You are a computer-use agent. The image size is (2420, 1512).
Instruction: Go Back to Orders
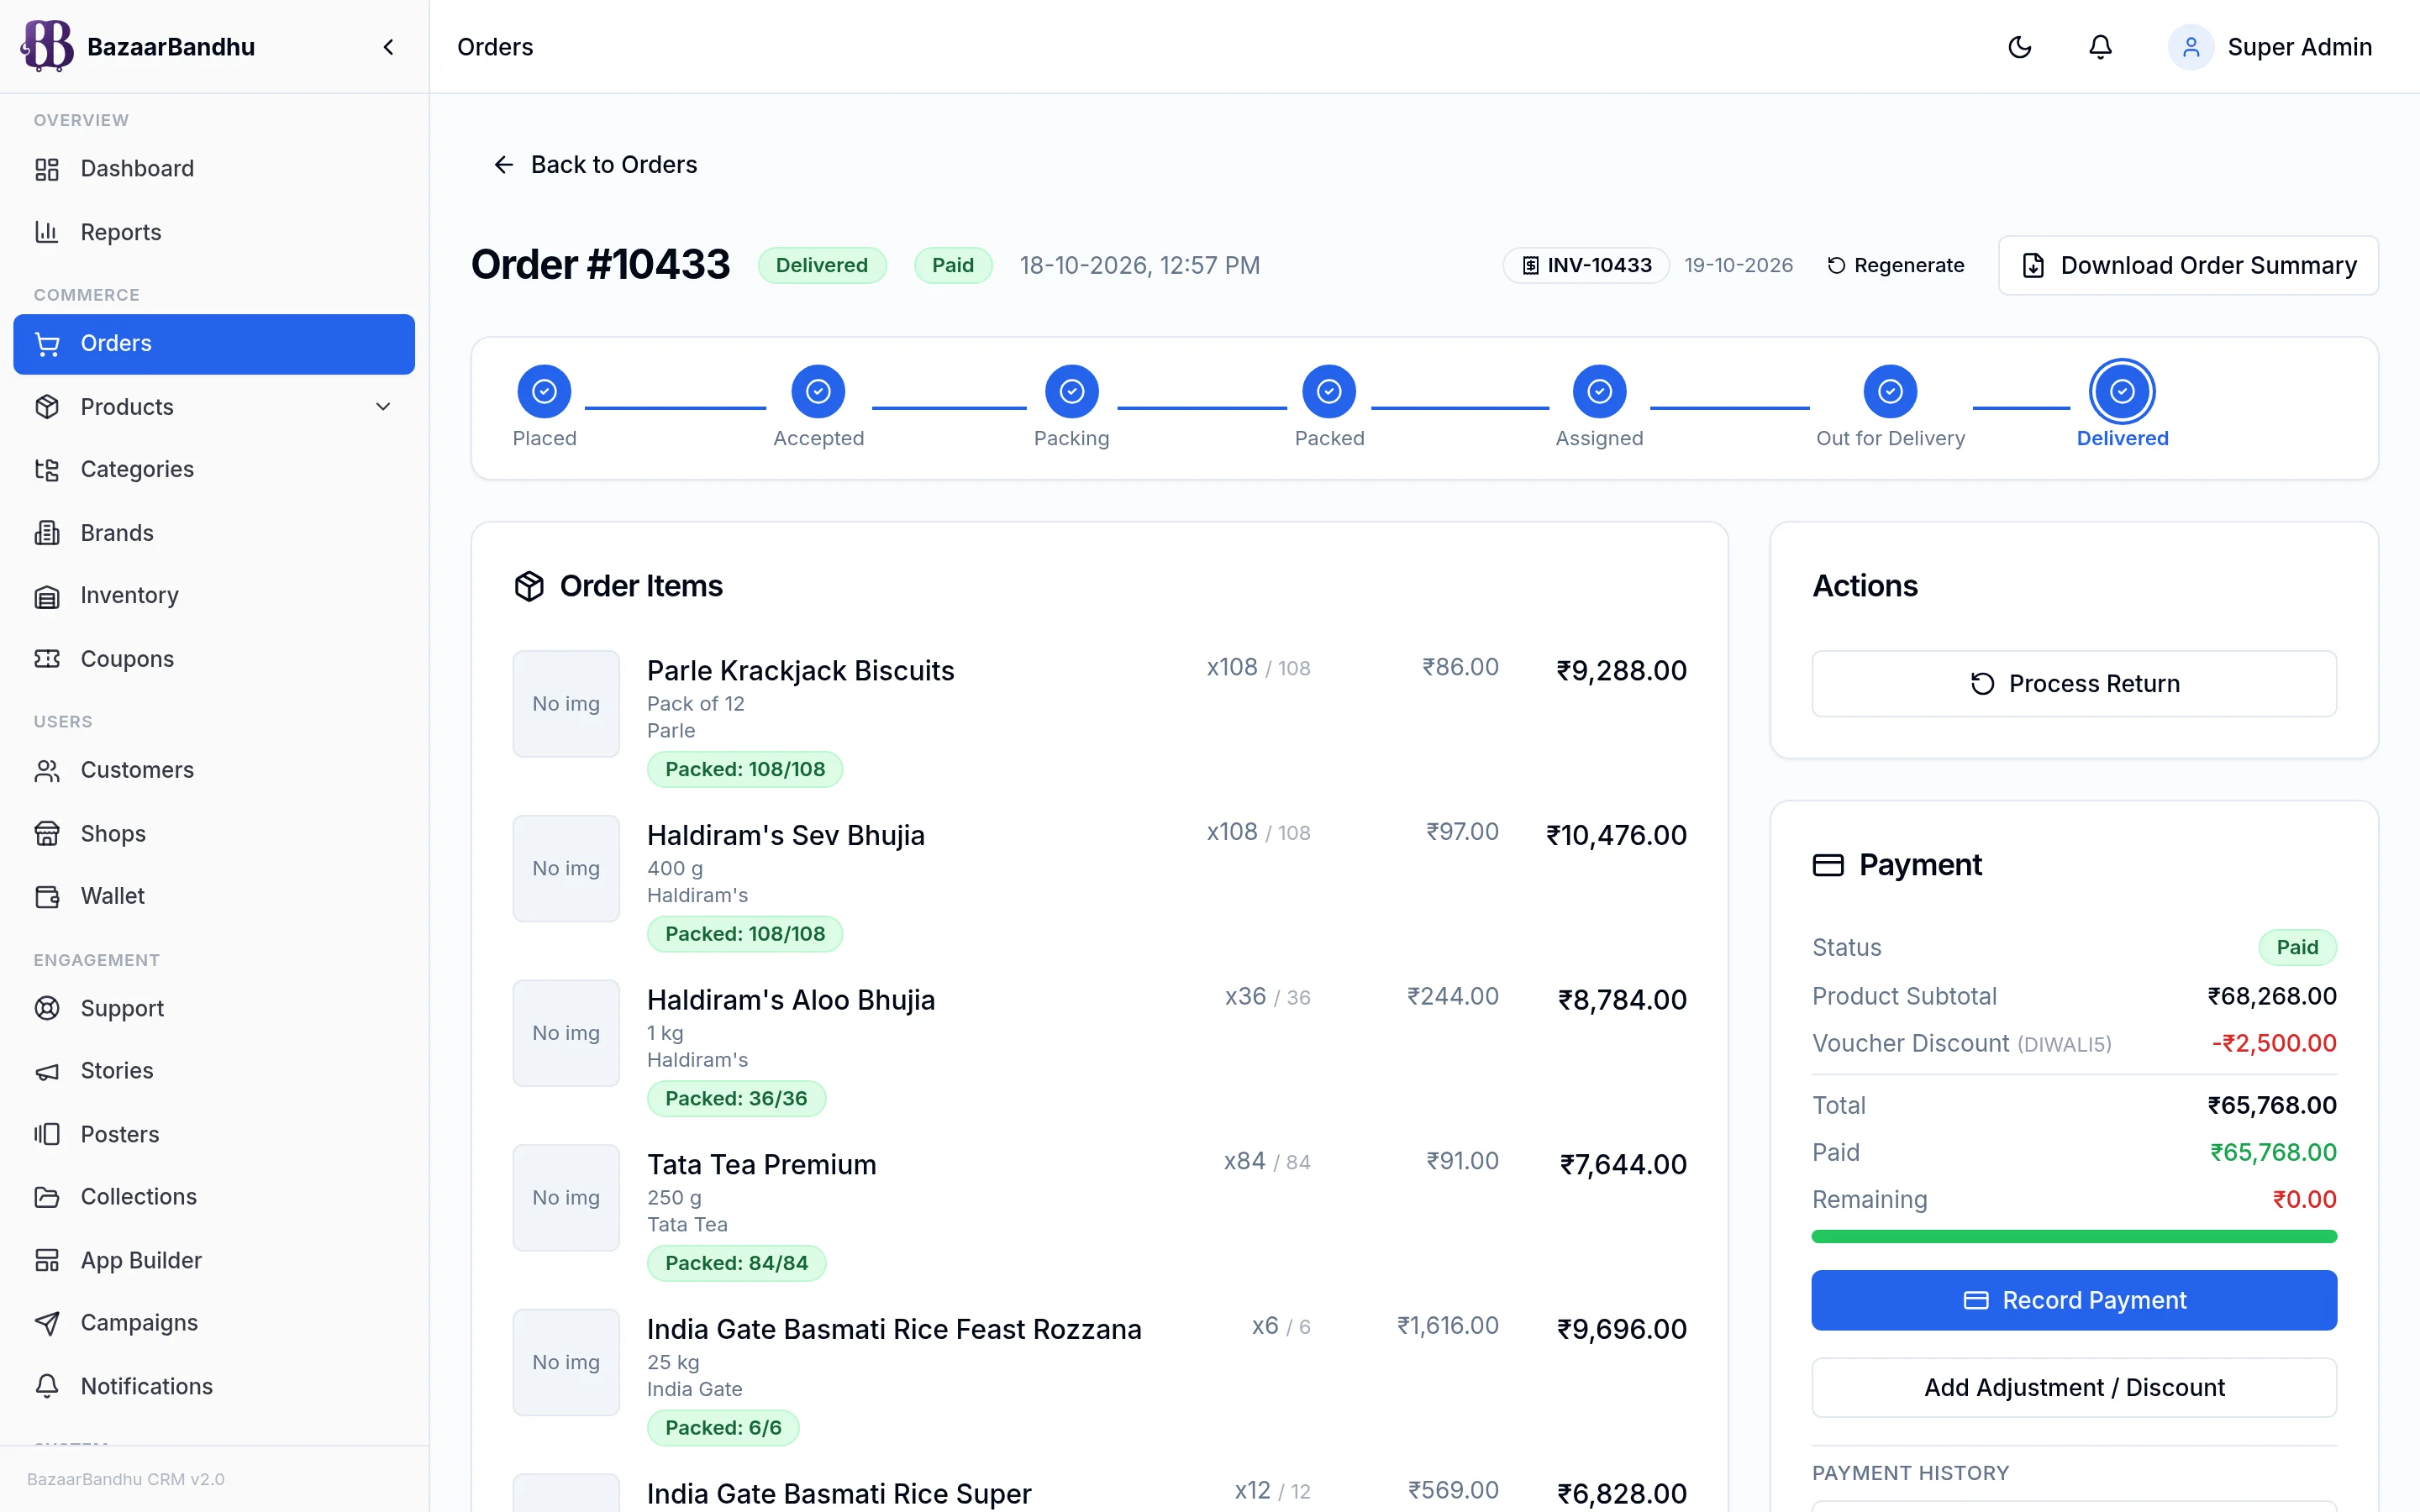tap(595, 165)
